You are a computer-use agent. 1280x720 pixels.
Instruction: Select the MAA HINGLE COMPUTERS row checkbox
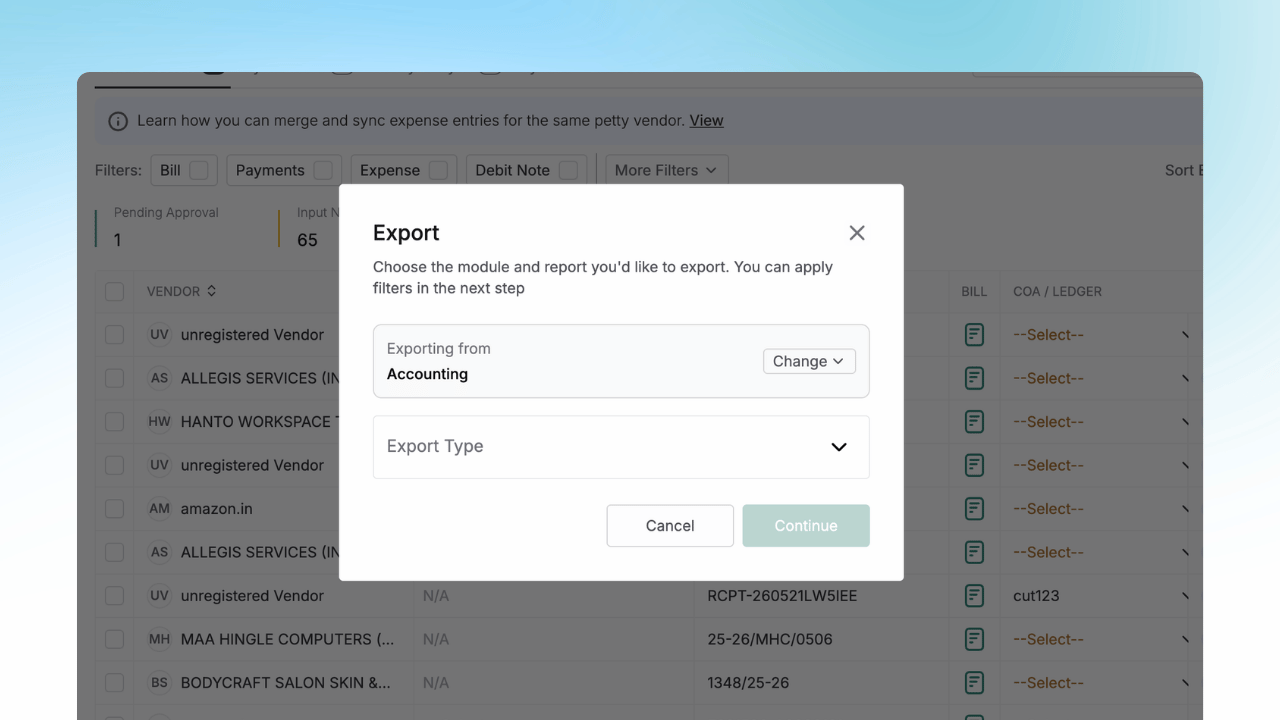(114, 639)
